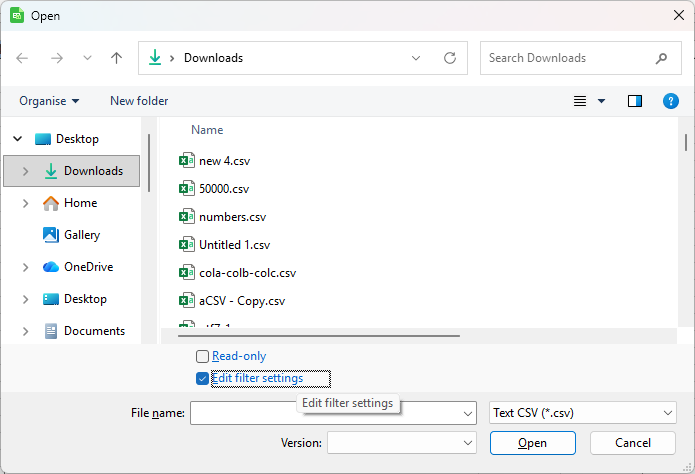This screenshot has height=474, width=695.
Task: Select the numbers.csv file icon
Action: (x=186, y=216)
